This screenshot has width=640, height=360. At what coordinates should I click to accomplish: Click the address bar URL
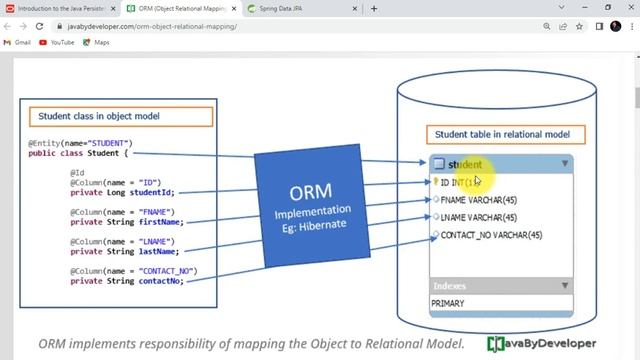pos(152,27)
